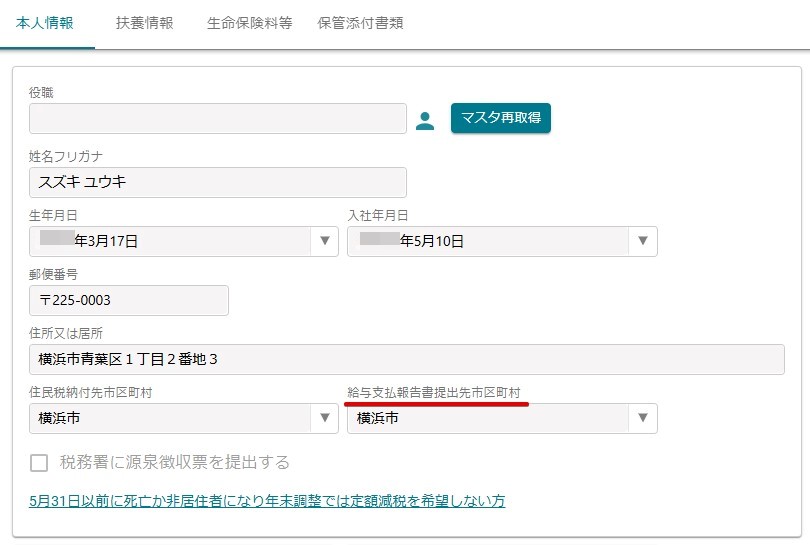Expand the 給与支払報告書提出先市区町村 dropdown arrow
The image size is (810, 545).
[x=643, y=418]
